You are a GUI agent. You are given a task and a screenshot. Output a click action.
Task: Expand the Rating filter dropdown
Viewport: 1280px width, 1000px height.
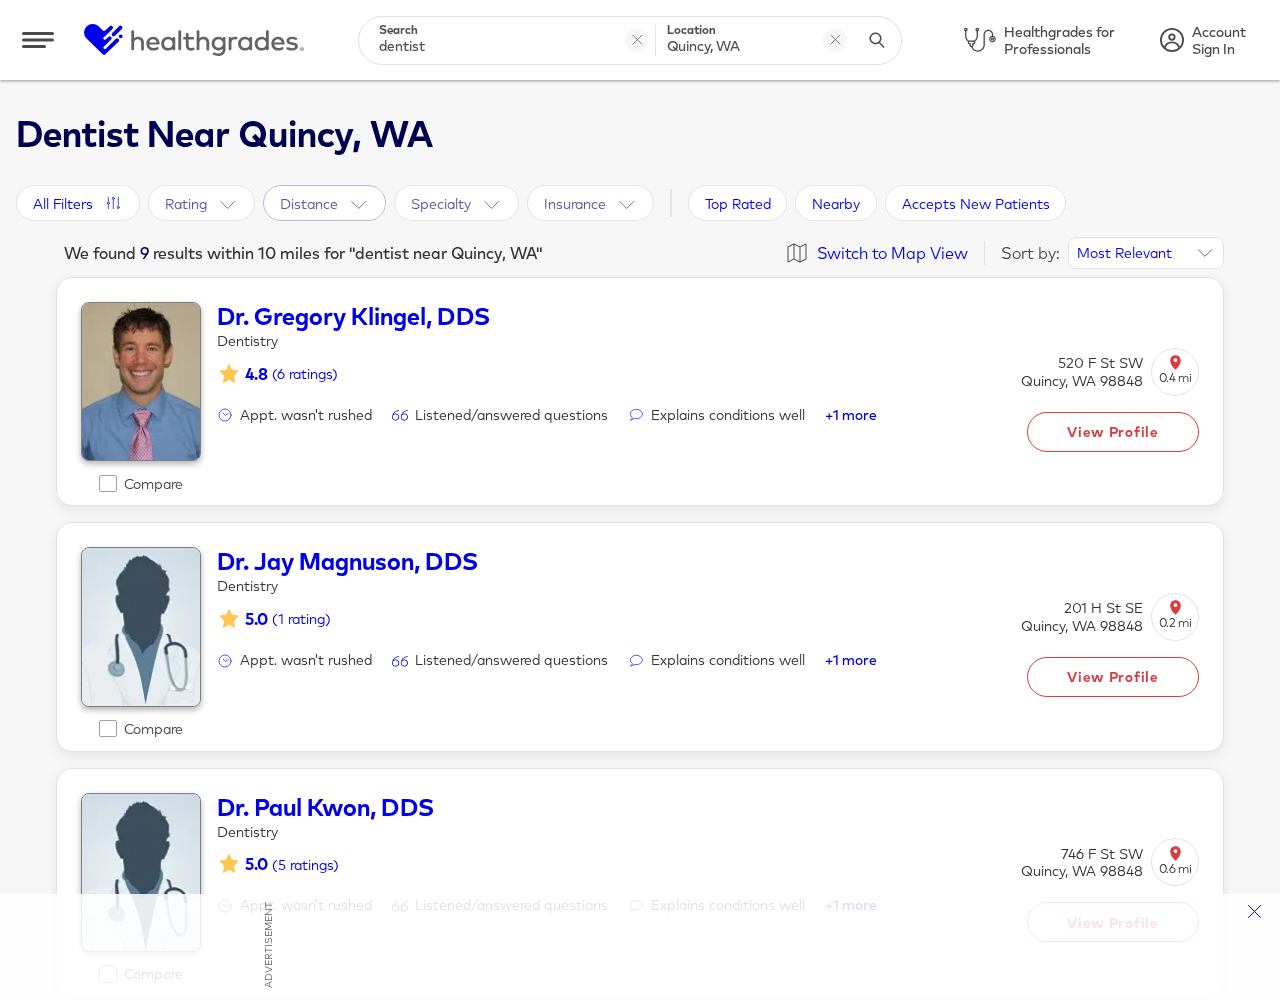coord(201,203)
